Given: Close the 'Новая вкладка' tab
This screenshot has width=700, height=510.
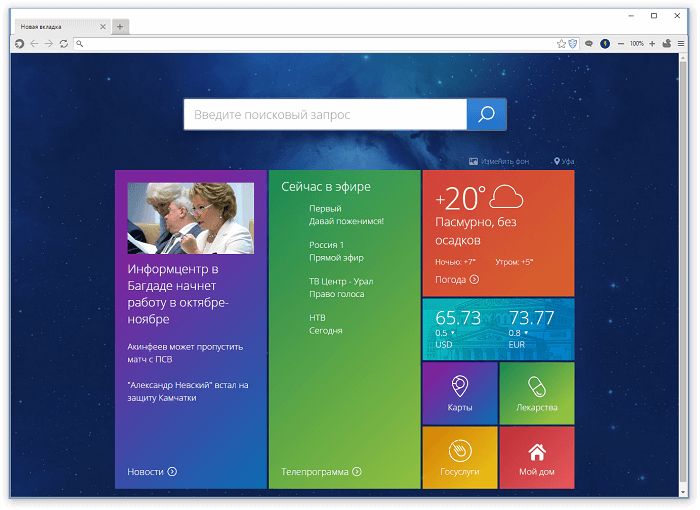Looking at the screenshot, I should pyautogui.click(x=103, y=27).
